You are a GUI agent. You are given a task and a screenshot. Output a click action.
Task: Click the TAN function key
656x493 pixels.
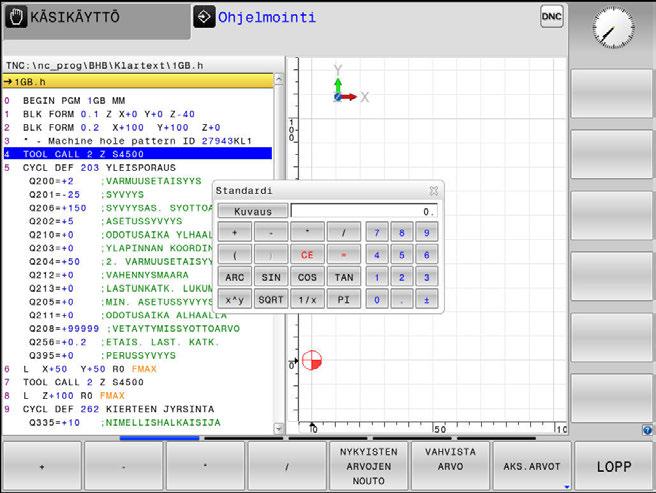pos(343,277)
